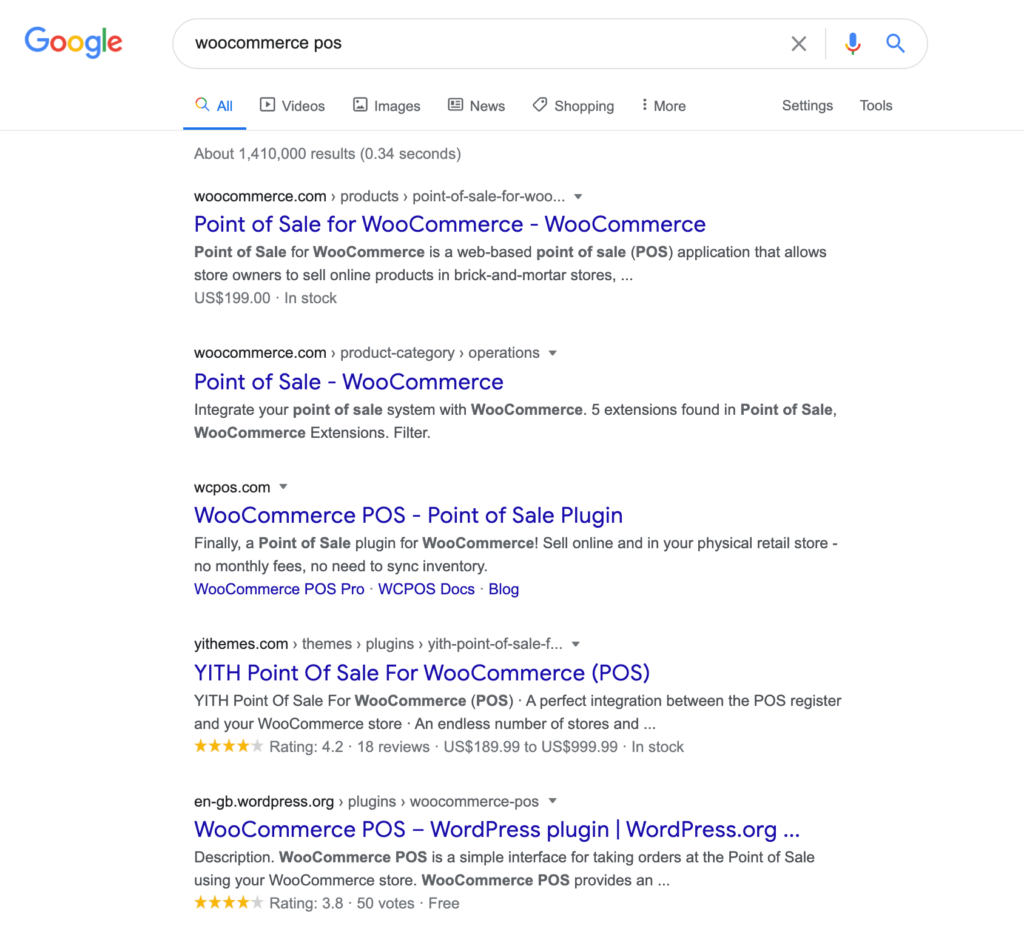Open the Settings menu

[807, 105]
